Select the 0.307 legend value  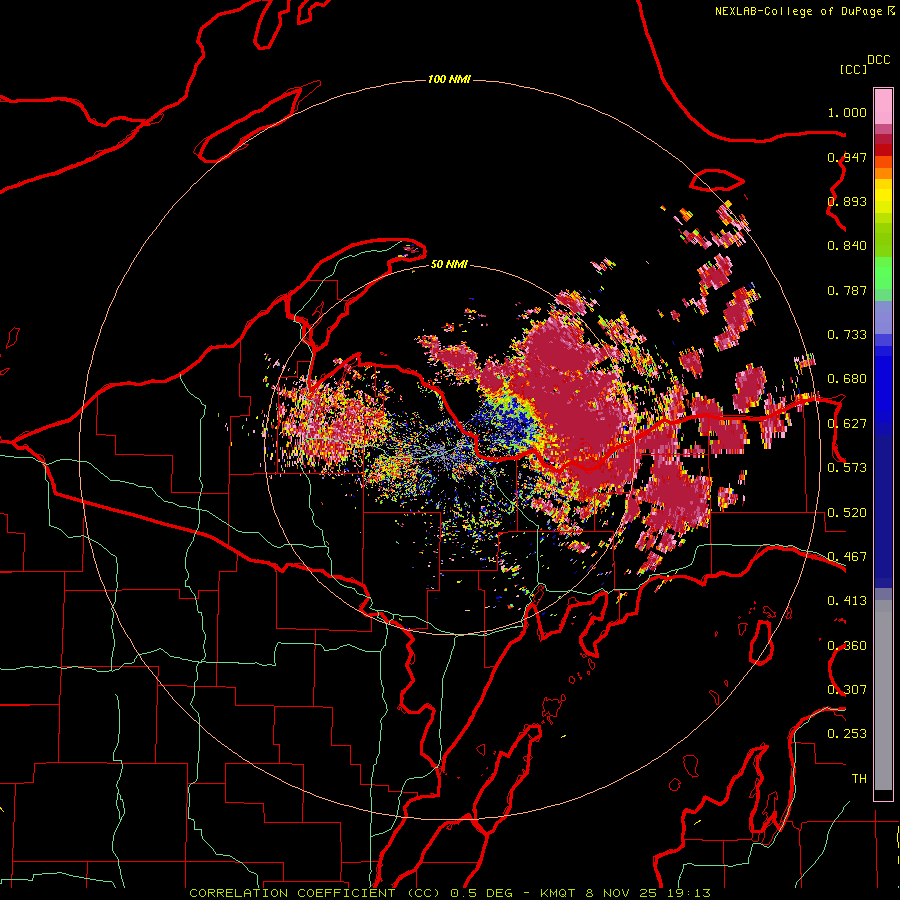(847, 690)
